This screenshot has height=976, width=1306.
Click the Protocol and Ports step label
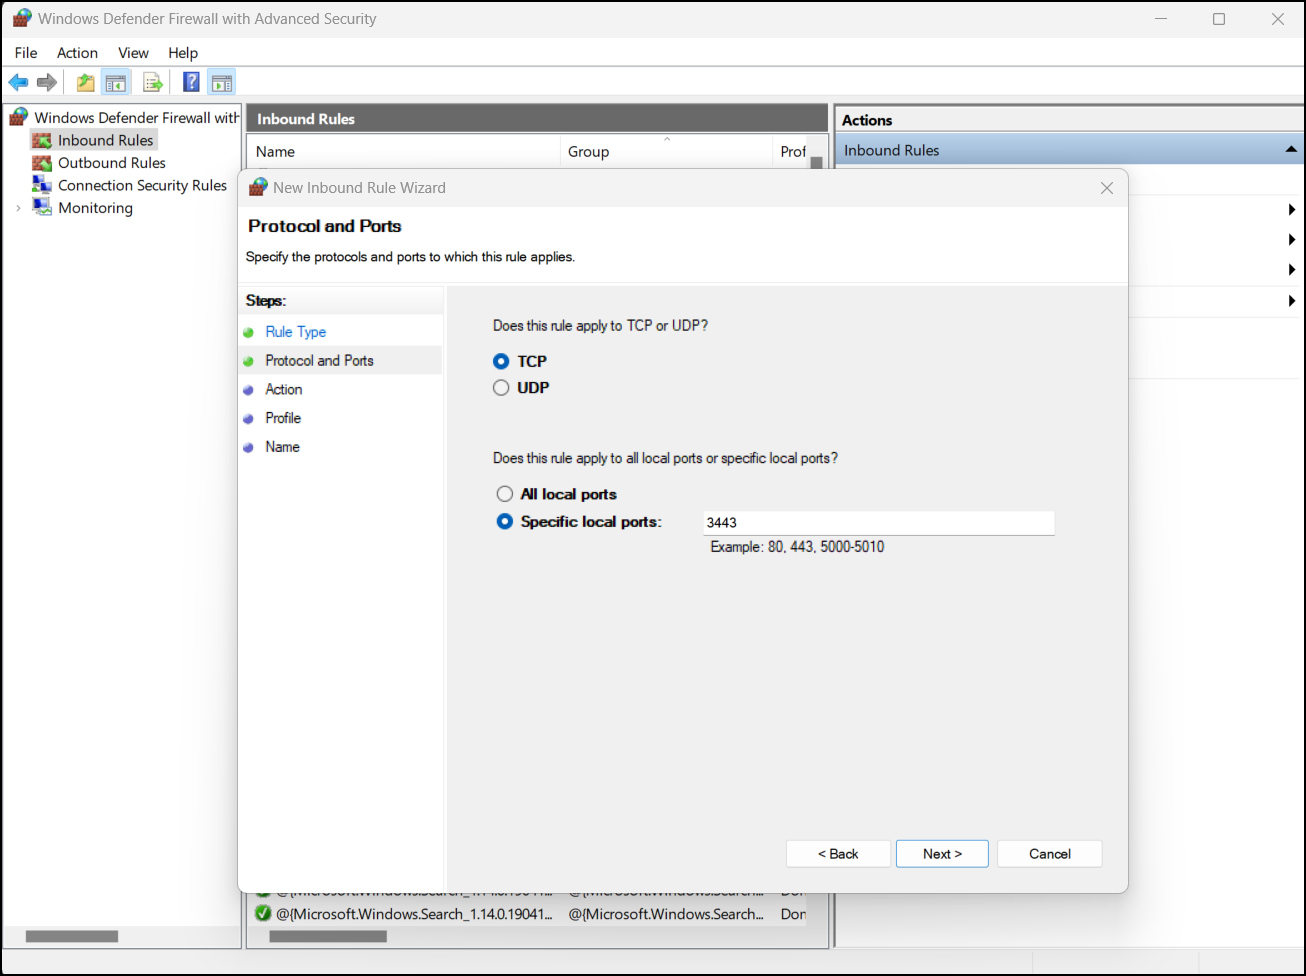[x=319, y=361]
